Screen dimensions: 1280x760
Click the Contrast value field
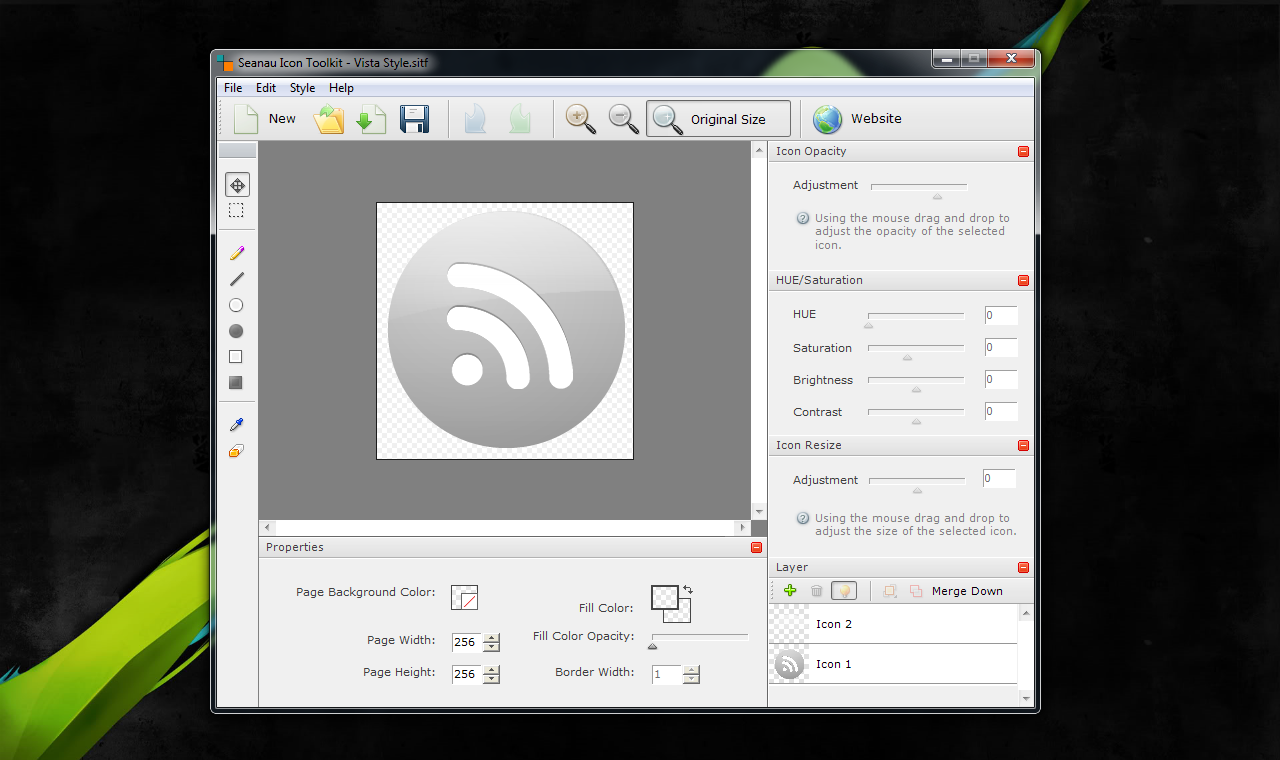tap(1001, 412)
